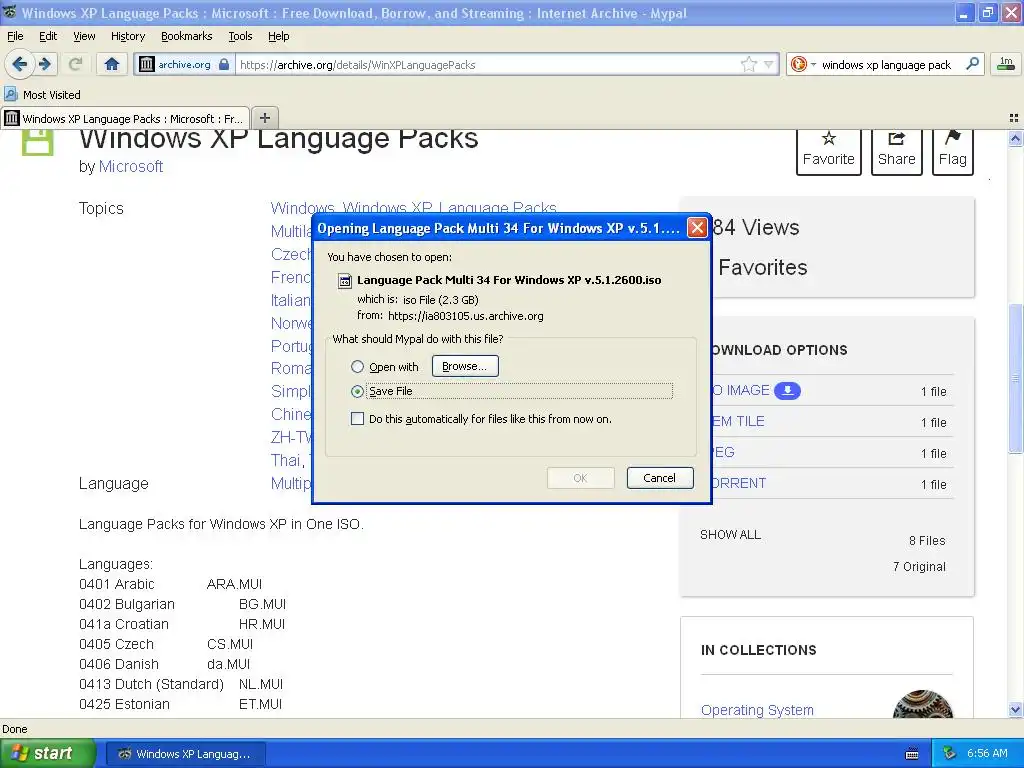Click the search box with windows xp language pack
Viewport: 1024px width, 768px height.
[886, 65]
